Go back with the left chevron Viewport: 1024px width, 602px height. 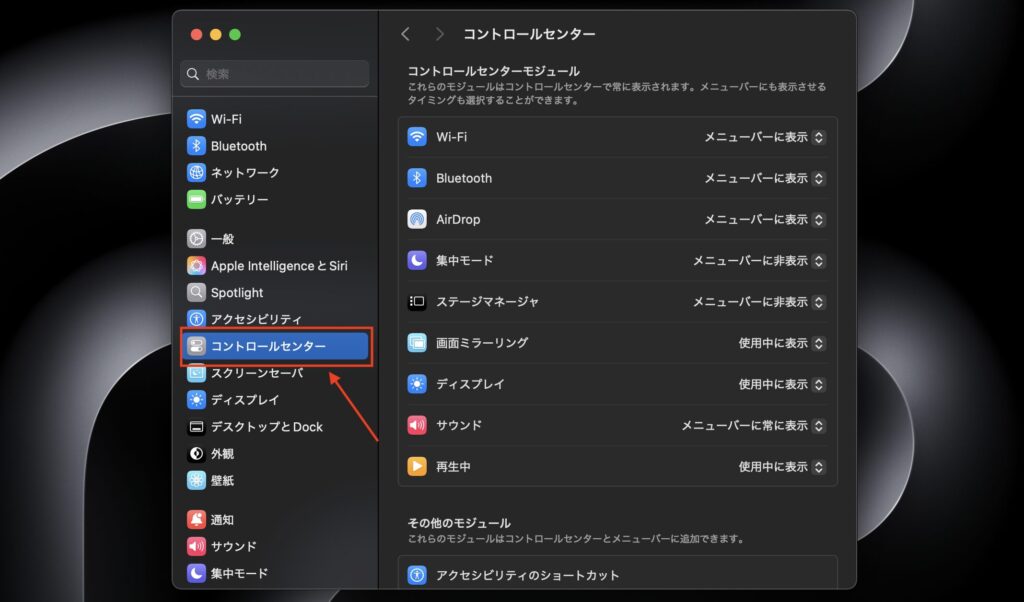pos(406,34)
